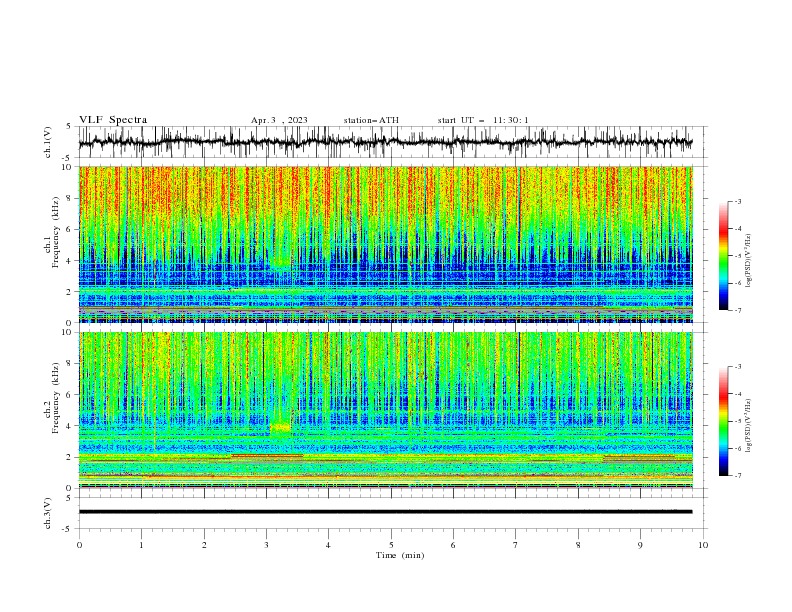Click time axis tick label "6"
This screenshot has width=792, height=612.
[x=453, y=545]
